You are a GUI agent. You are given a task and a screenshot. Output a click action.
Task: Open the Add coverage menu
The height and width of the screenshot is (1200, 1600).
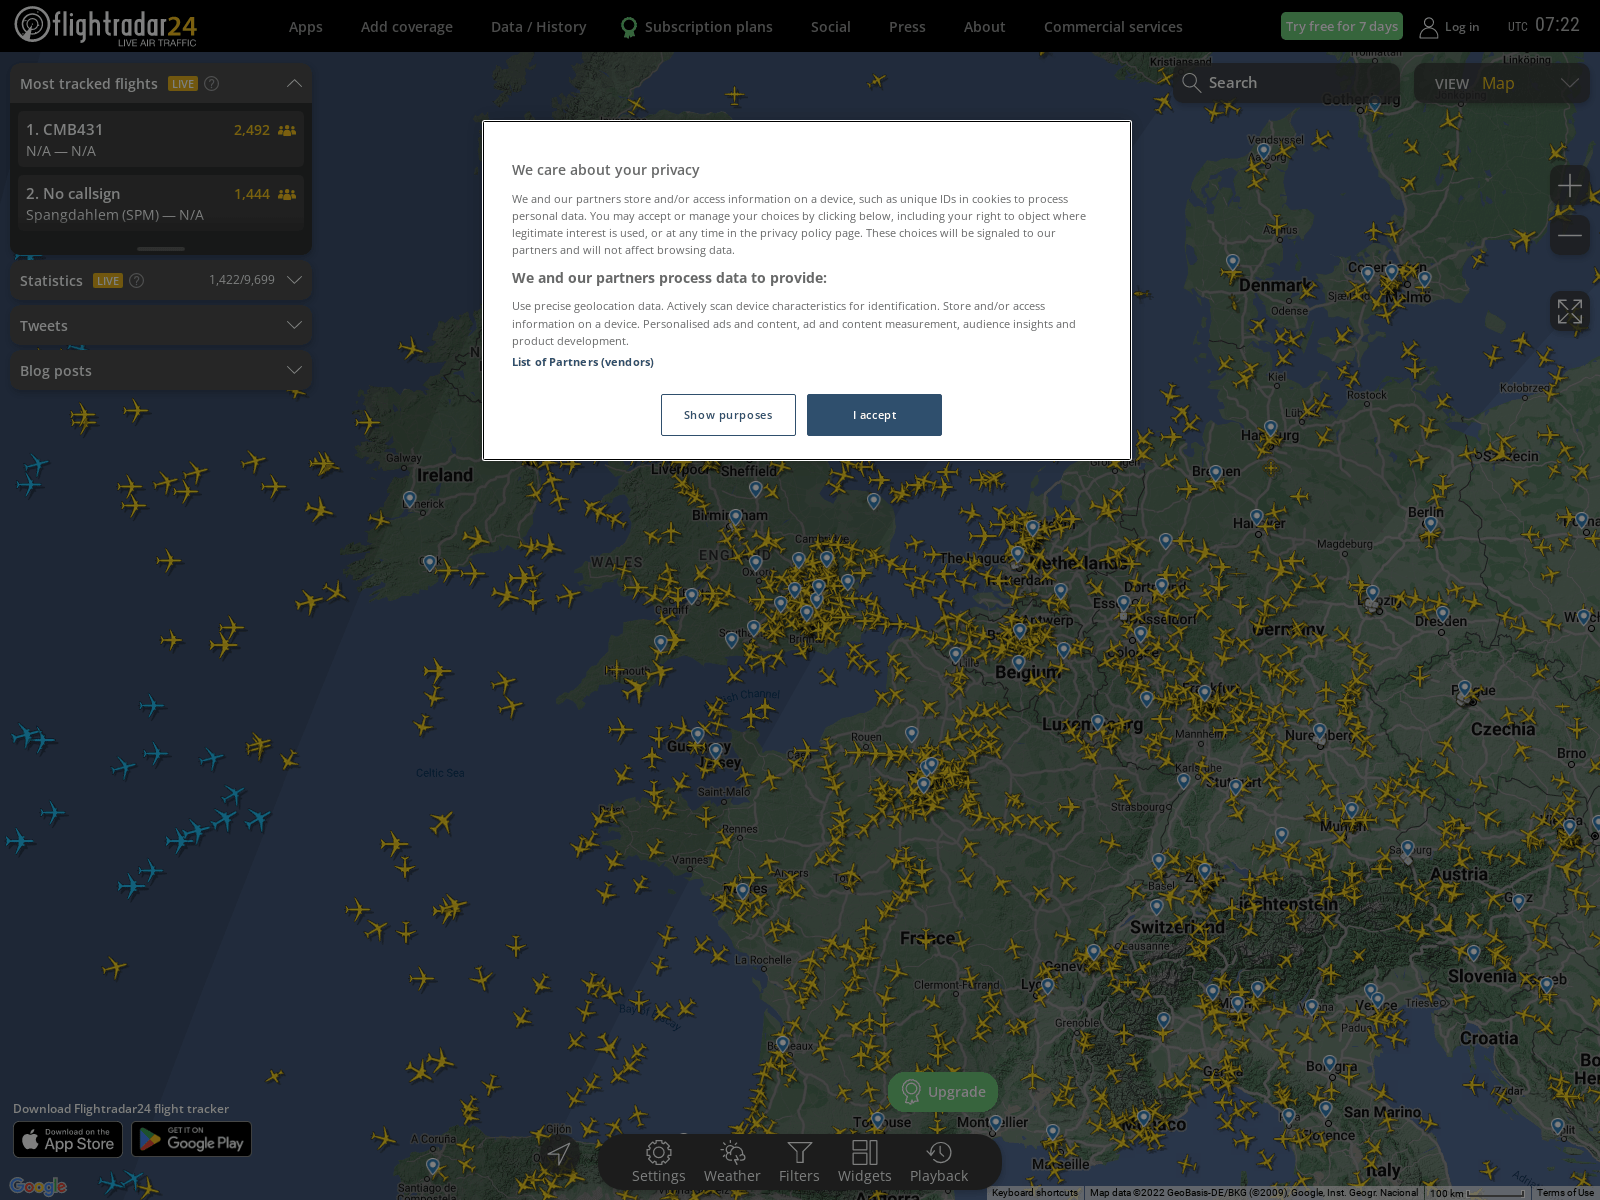[x=406, y=27]
